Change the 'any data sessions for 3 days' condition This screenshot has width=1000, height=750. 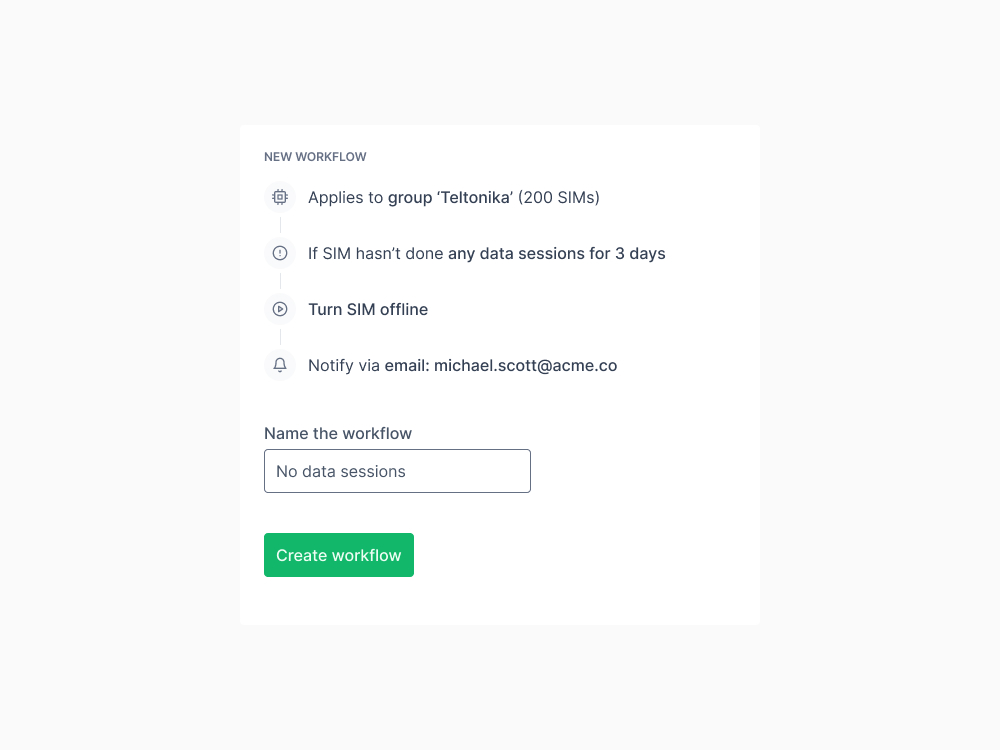556,253
